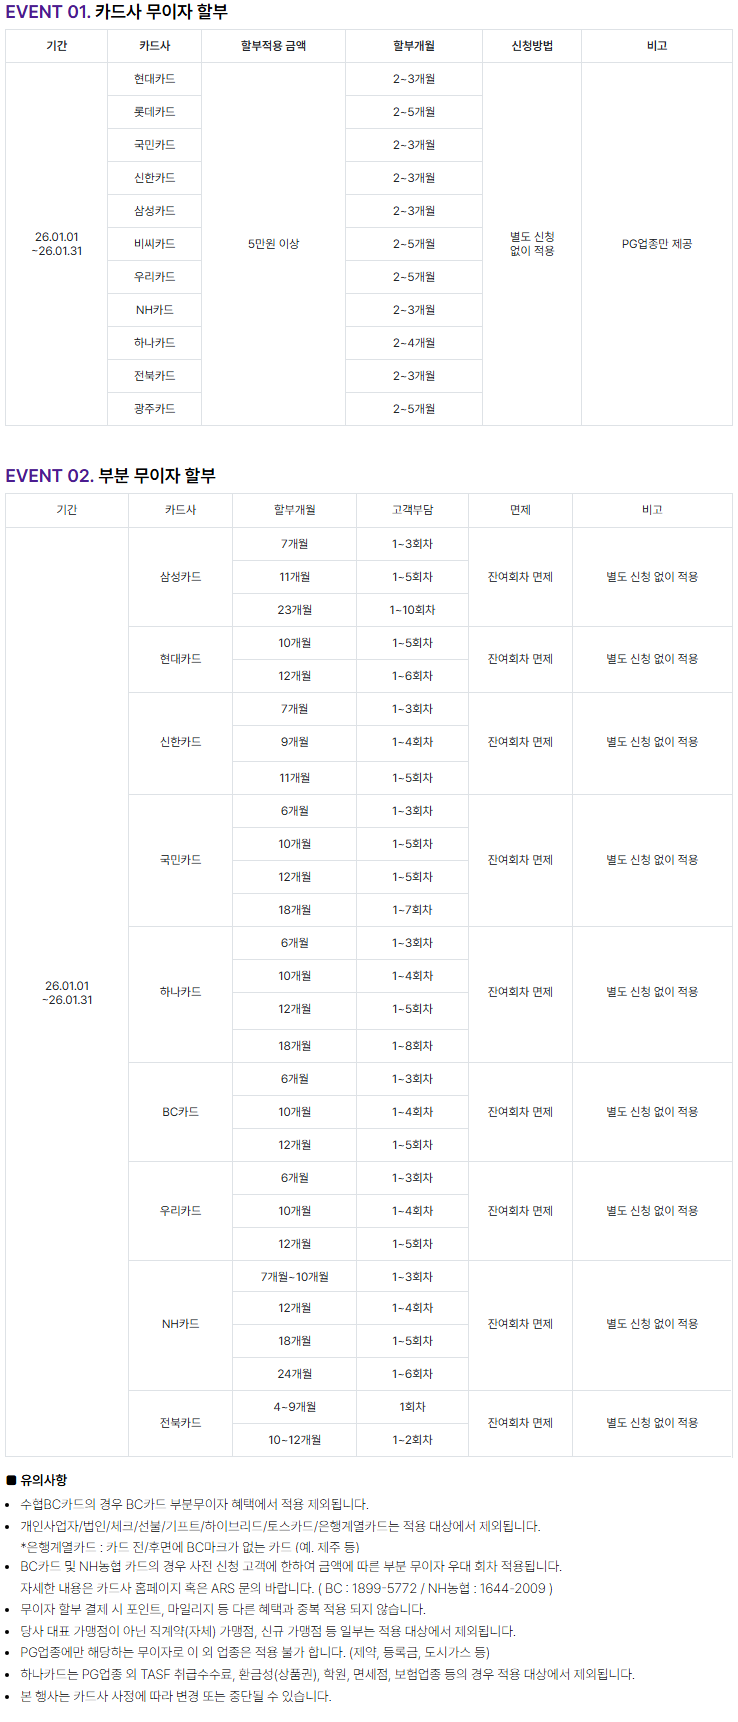Click the EVENT 02 부분 무이자 할부 heading
The width and height of the screenshot is (738, 1722).
(x=111, y=476)
